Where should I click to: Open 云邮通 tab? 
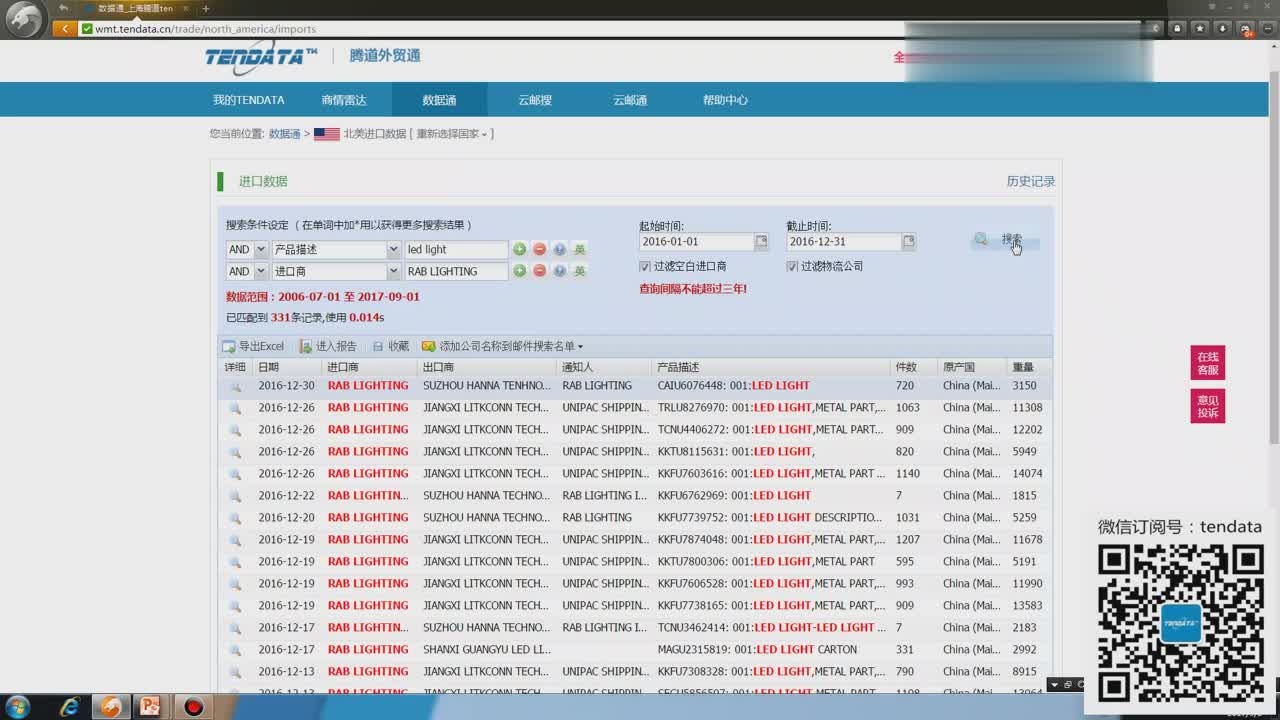click(630, 100)
